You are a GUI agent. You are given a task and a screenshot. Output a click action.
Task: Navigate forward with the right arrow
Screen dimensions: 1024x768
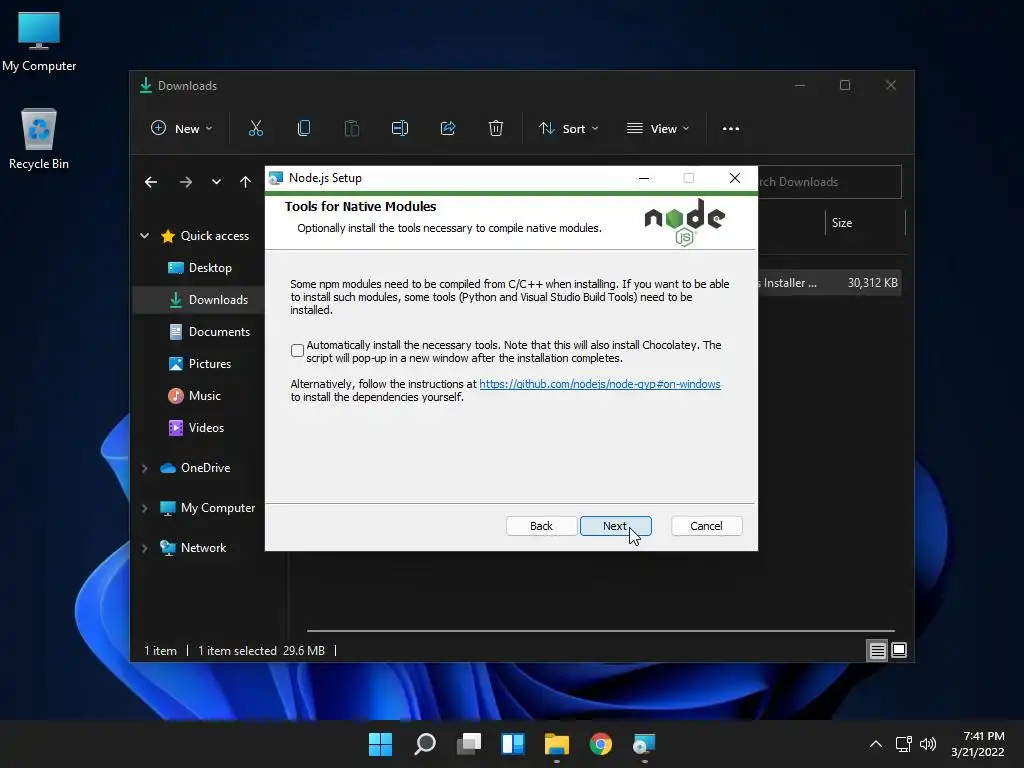click(x=186, y=182)
